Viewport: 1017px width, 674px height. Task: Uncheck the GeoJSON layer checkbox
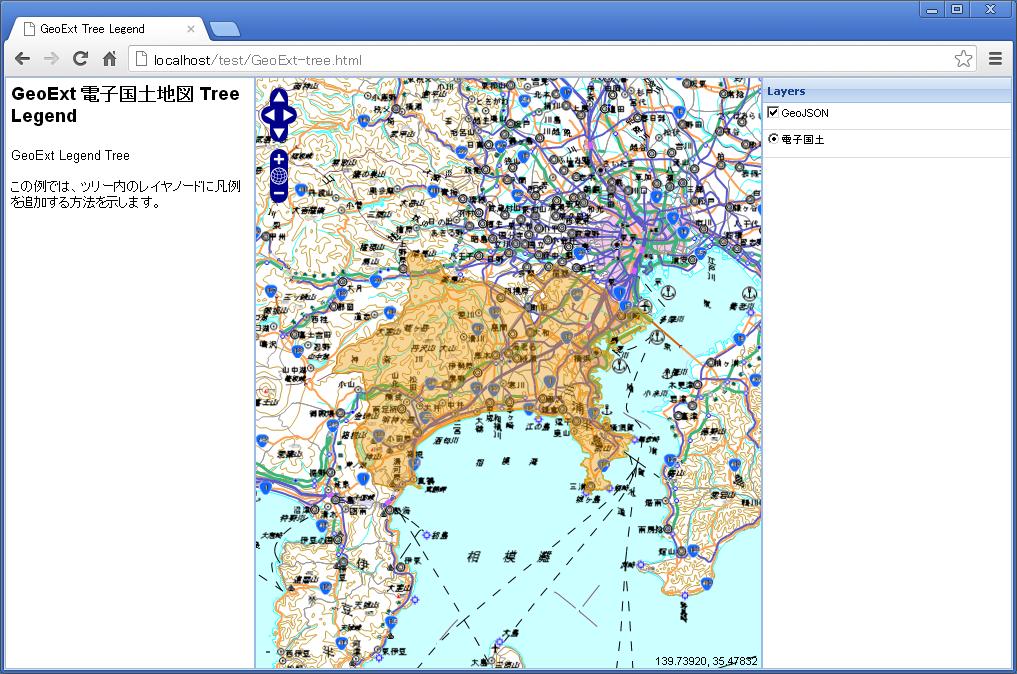click(x=773, y=113)
